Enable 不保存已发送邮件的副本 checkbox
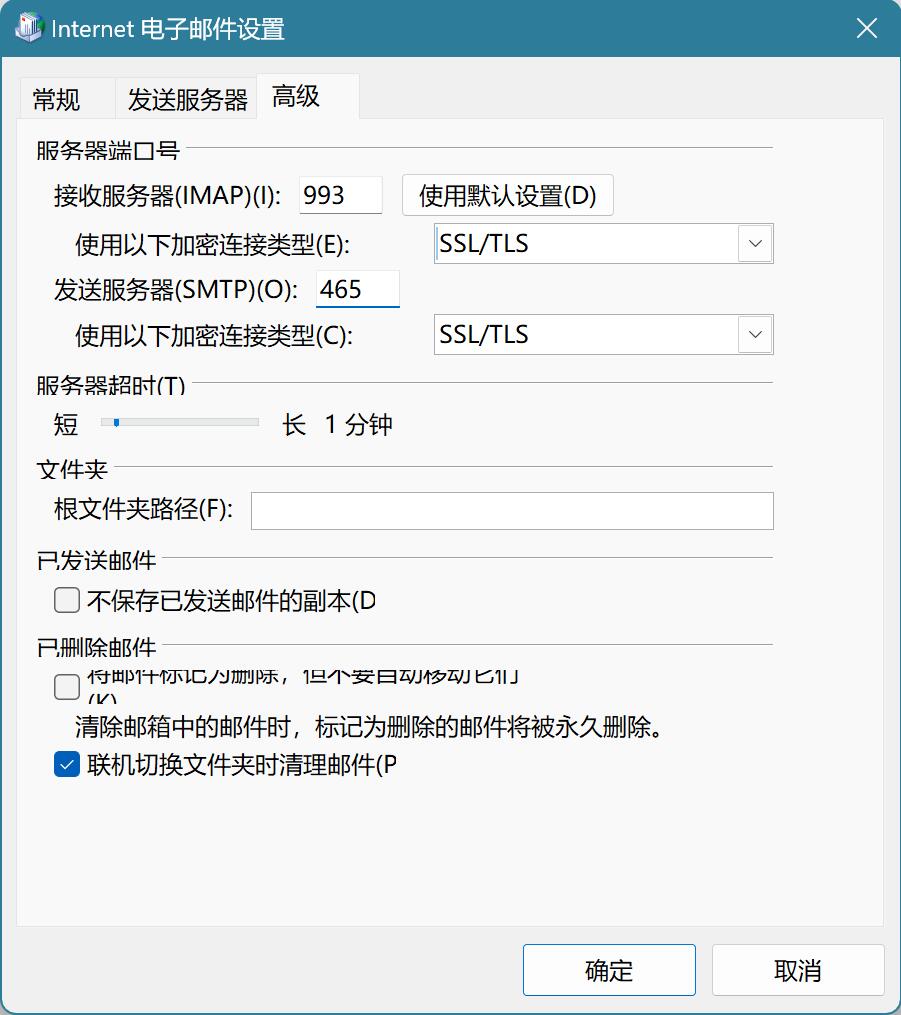The image size is (901, 1015). (67, 600)
